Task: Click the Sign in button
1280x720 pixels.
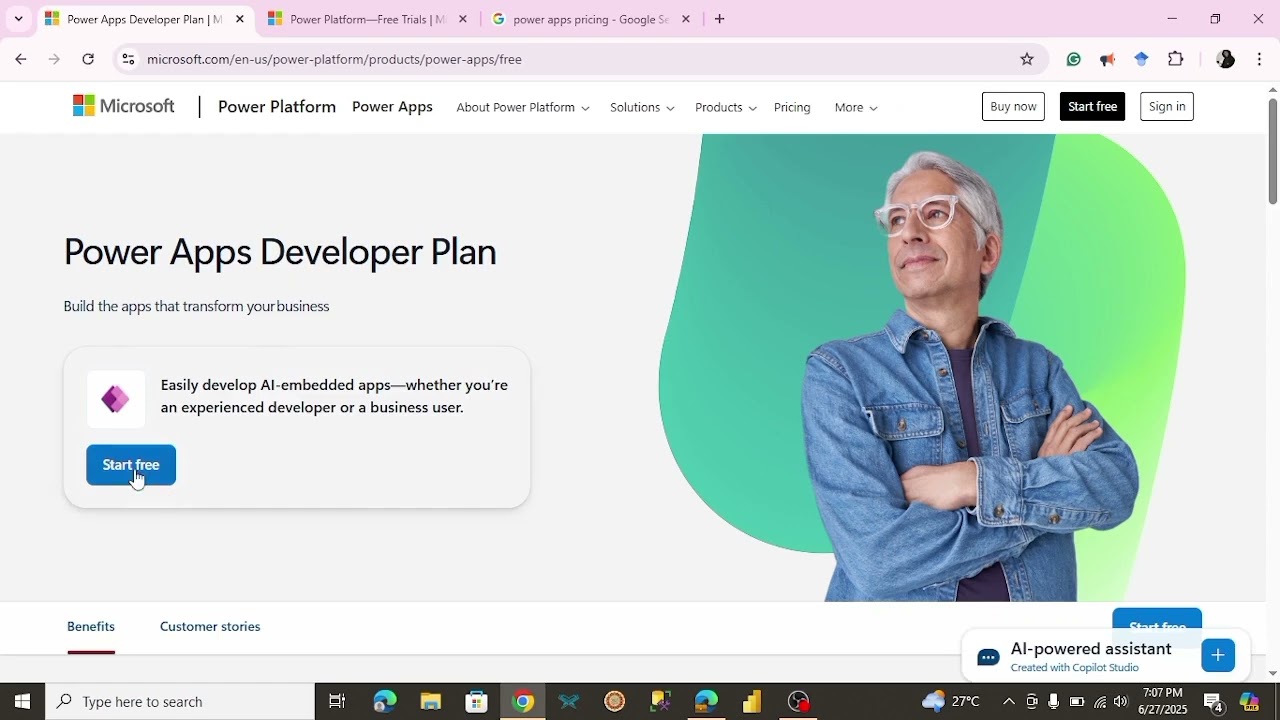Action: [x=1167, y=106]
